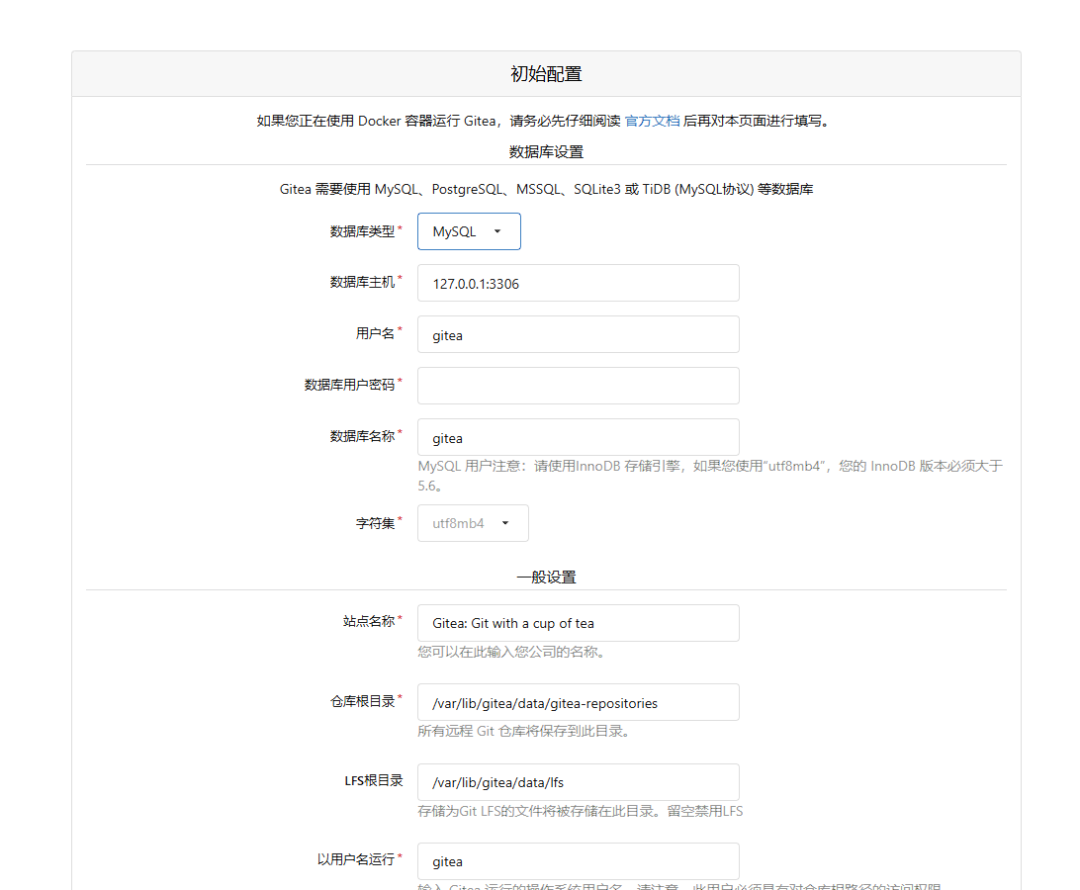This screenshot has height=890, width=1080.
Task: Click the 站点名称 field
Action: point(578,623)
